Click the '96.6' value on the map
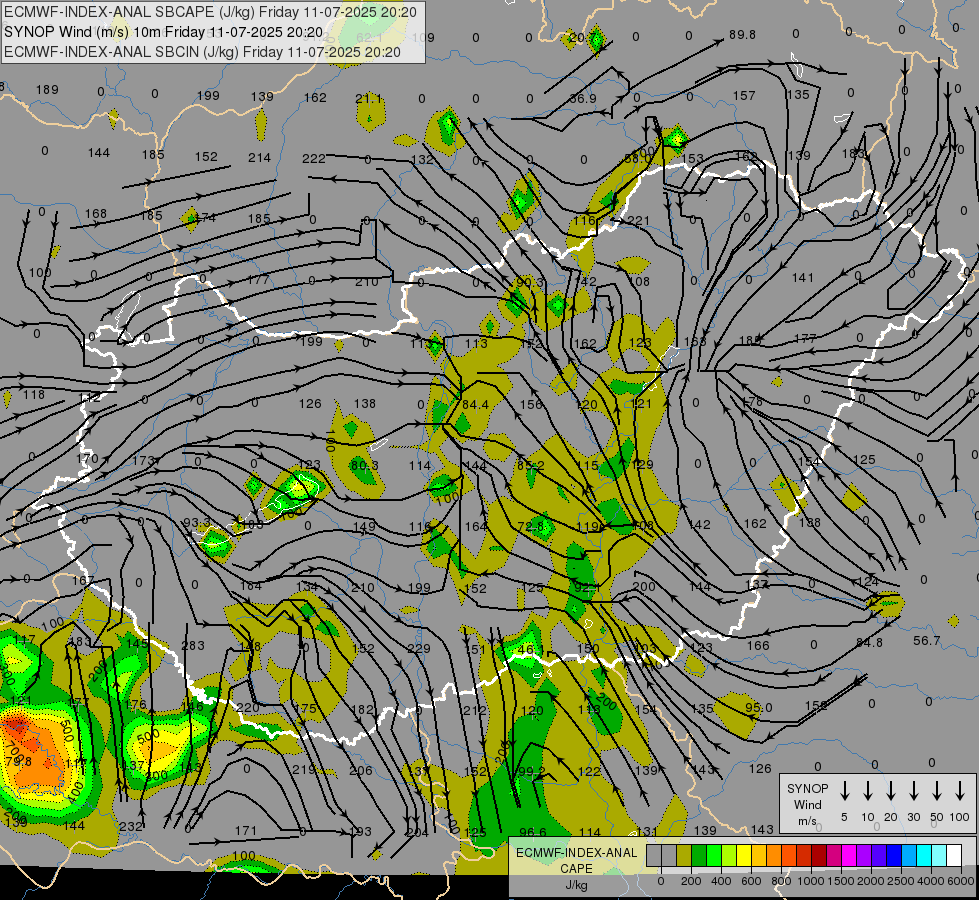The width and height of the screenshot is (979, 900). (x=533, y=832)
